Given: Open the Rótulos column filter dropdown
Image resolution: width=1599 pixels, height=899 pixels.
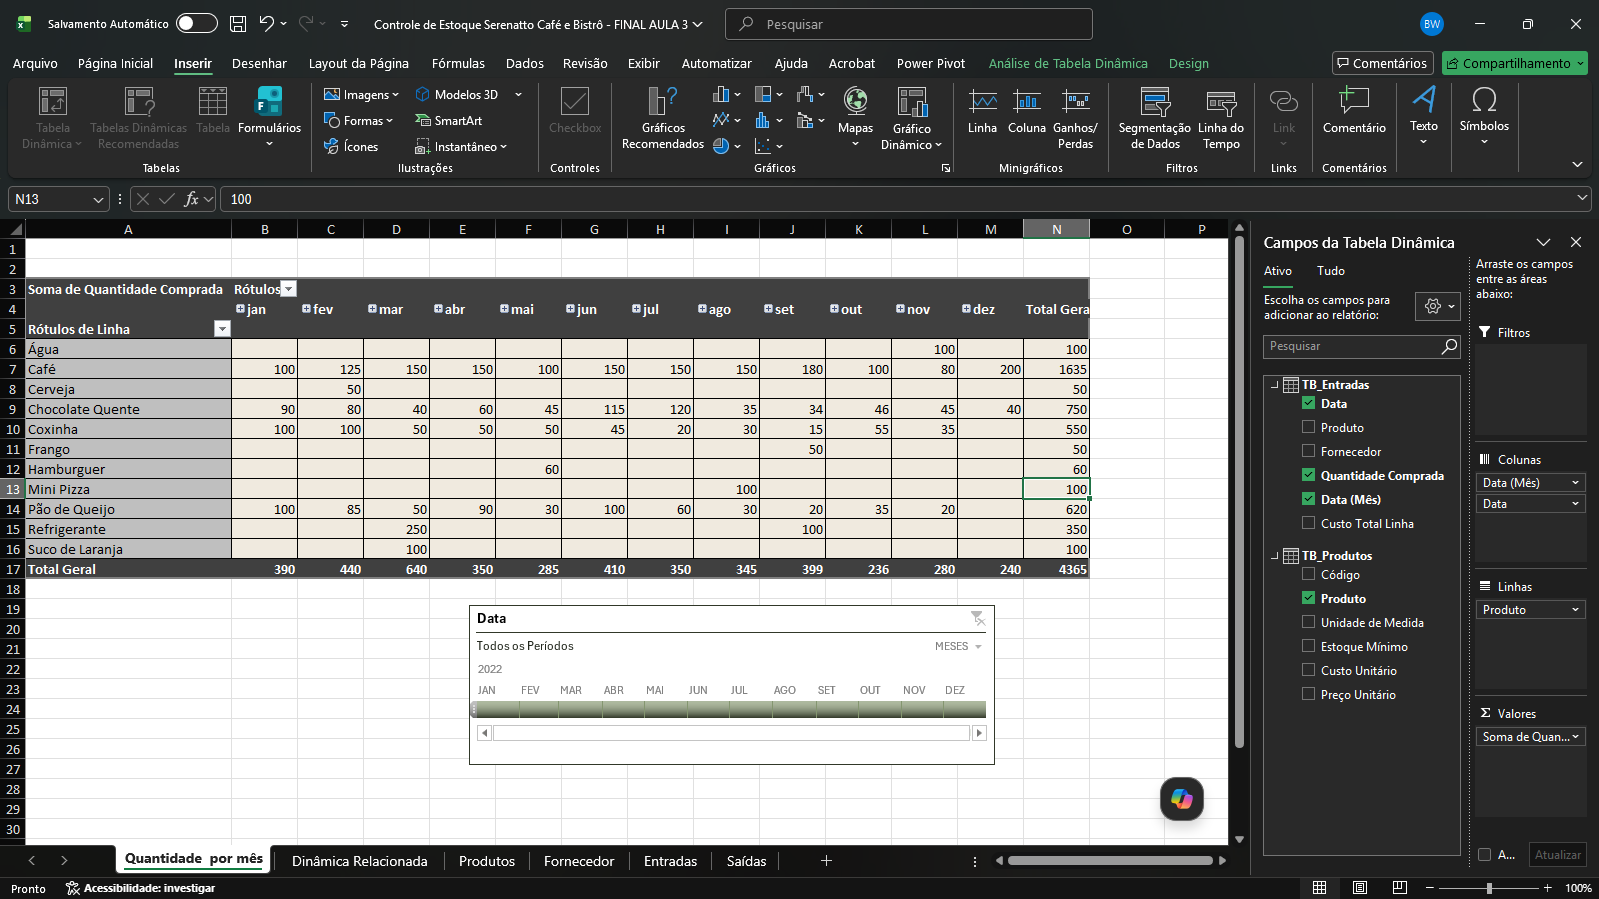Looking at the screenshot, I should pyautogui.click(x=289, y=289).
